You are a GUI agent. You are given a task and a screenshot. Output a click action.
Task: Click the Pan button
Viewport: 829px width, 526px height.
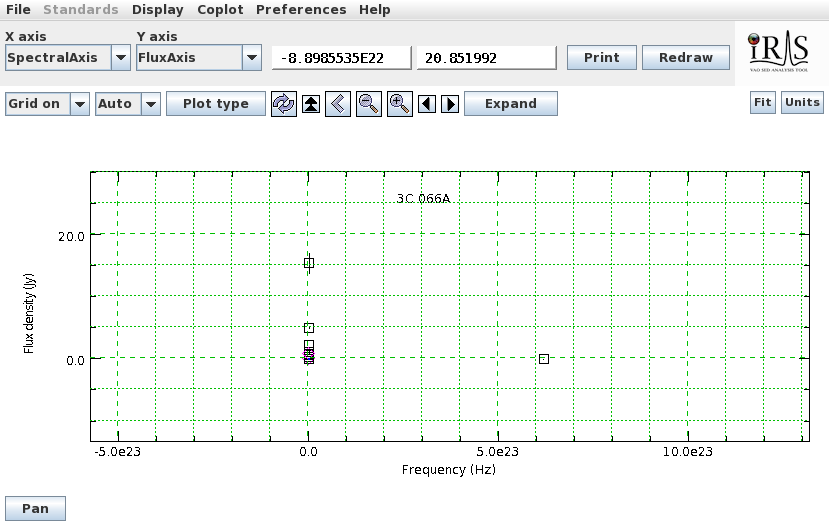pos(35,509)
